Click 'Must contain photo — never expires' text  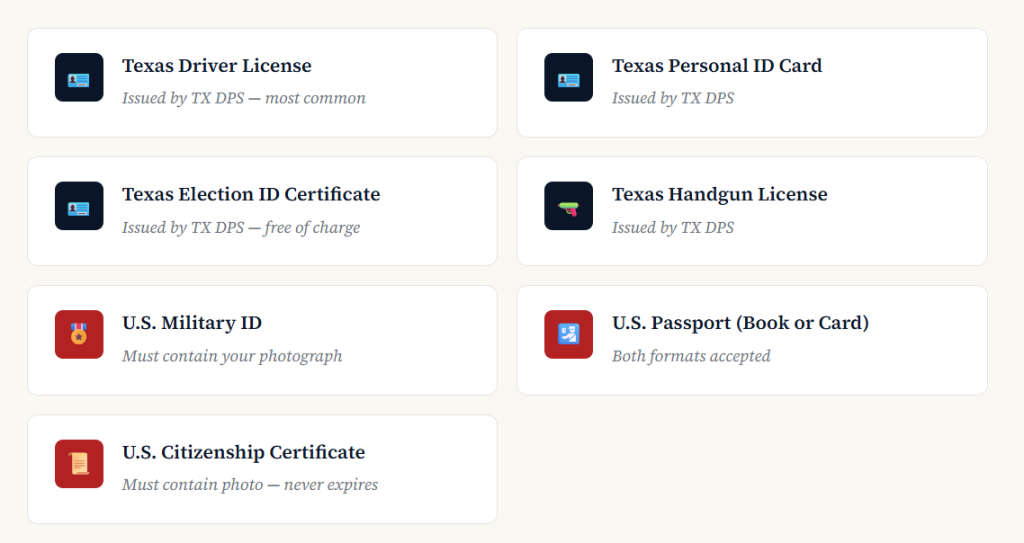click(250, 485)
